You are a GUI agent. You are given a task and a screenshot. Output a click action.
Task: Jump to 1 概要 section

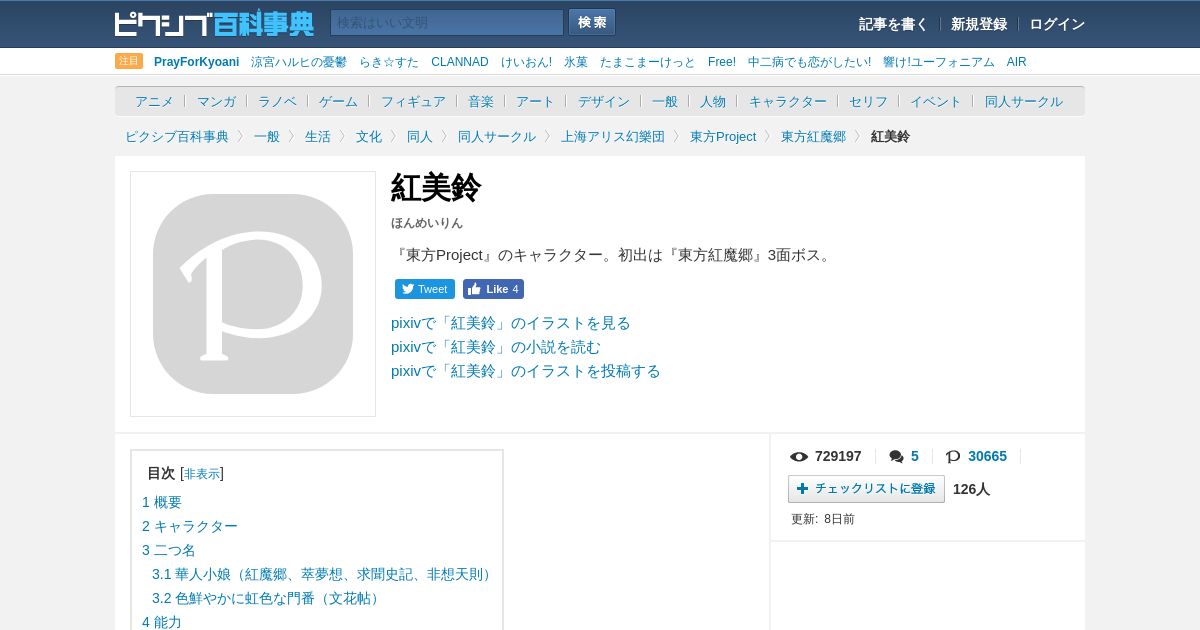(x=162, y=502)
